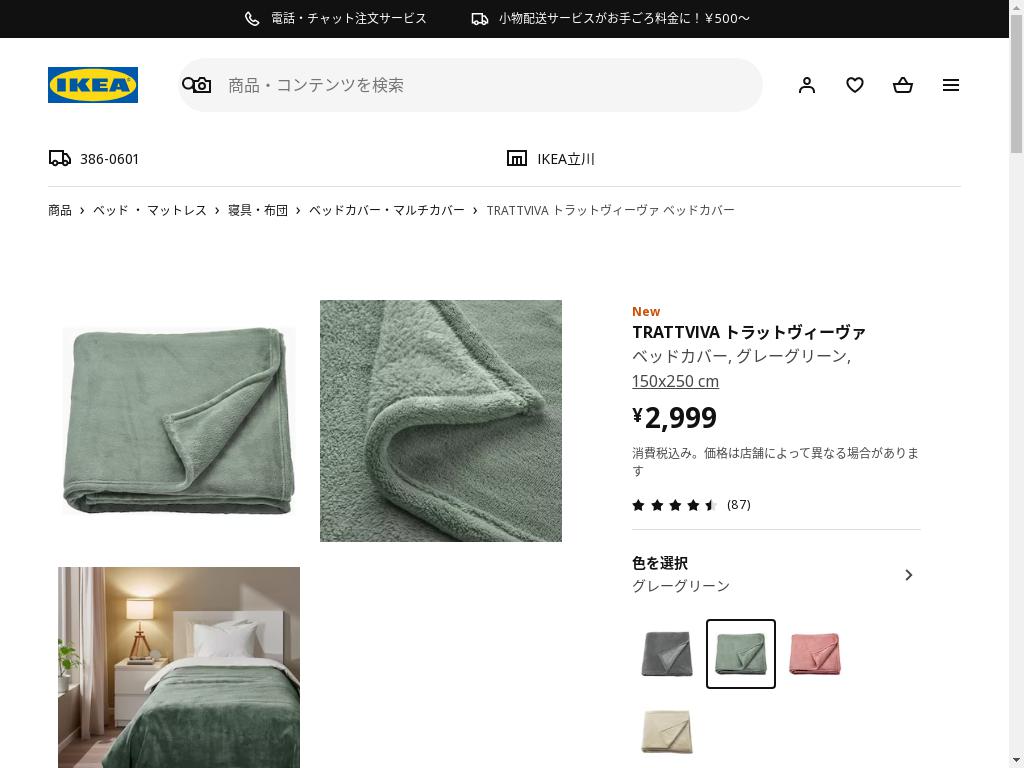Select the pink color swatch
The image size is (1024, 768).
(814, 654)
